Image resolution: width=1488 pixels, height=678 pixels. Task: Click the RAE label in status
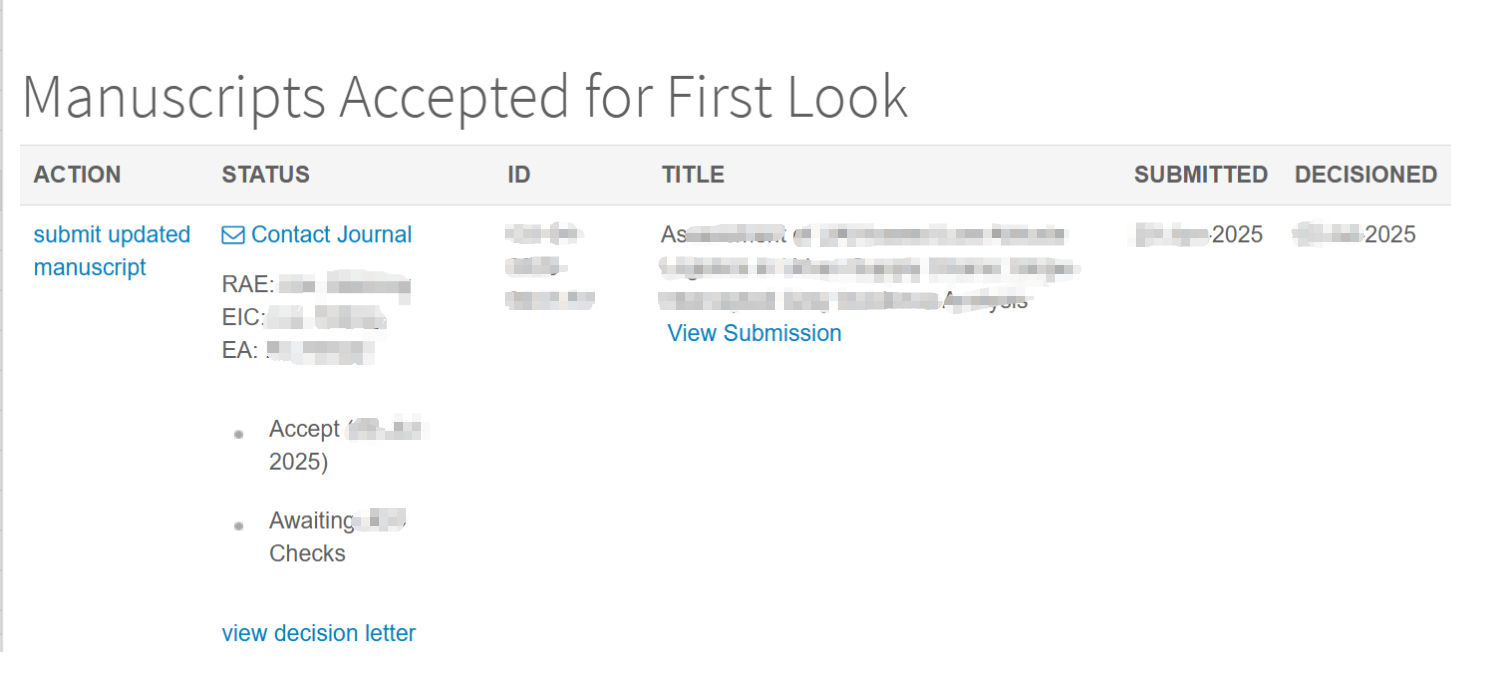tap(247, 285)
